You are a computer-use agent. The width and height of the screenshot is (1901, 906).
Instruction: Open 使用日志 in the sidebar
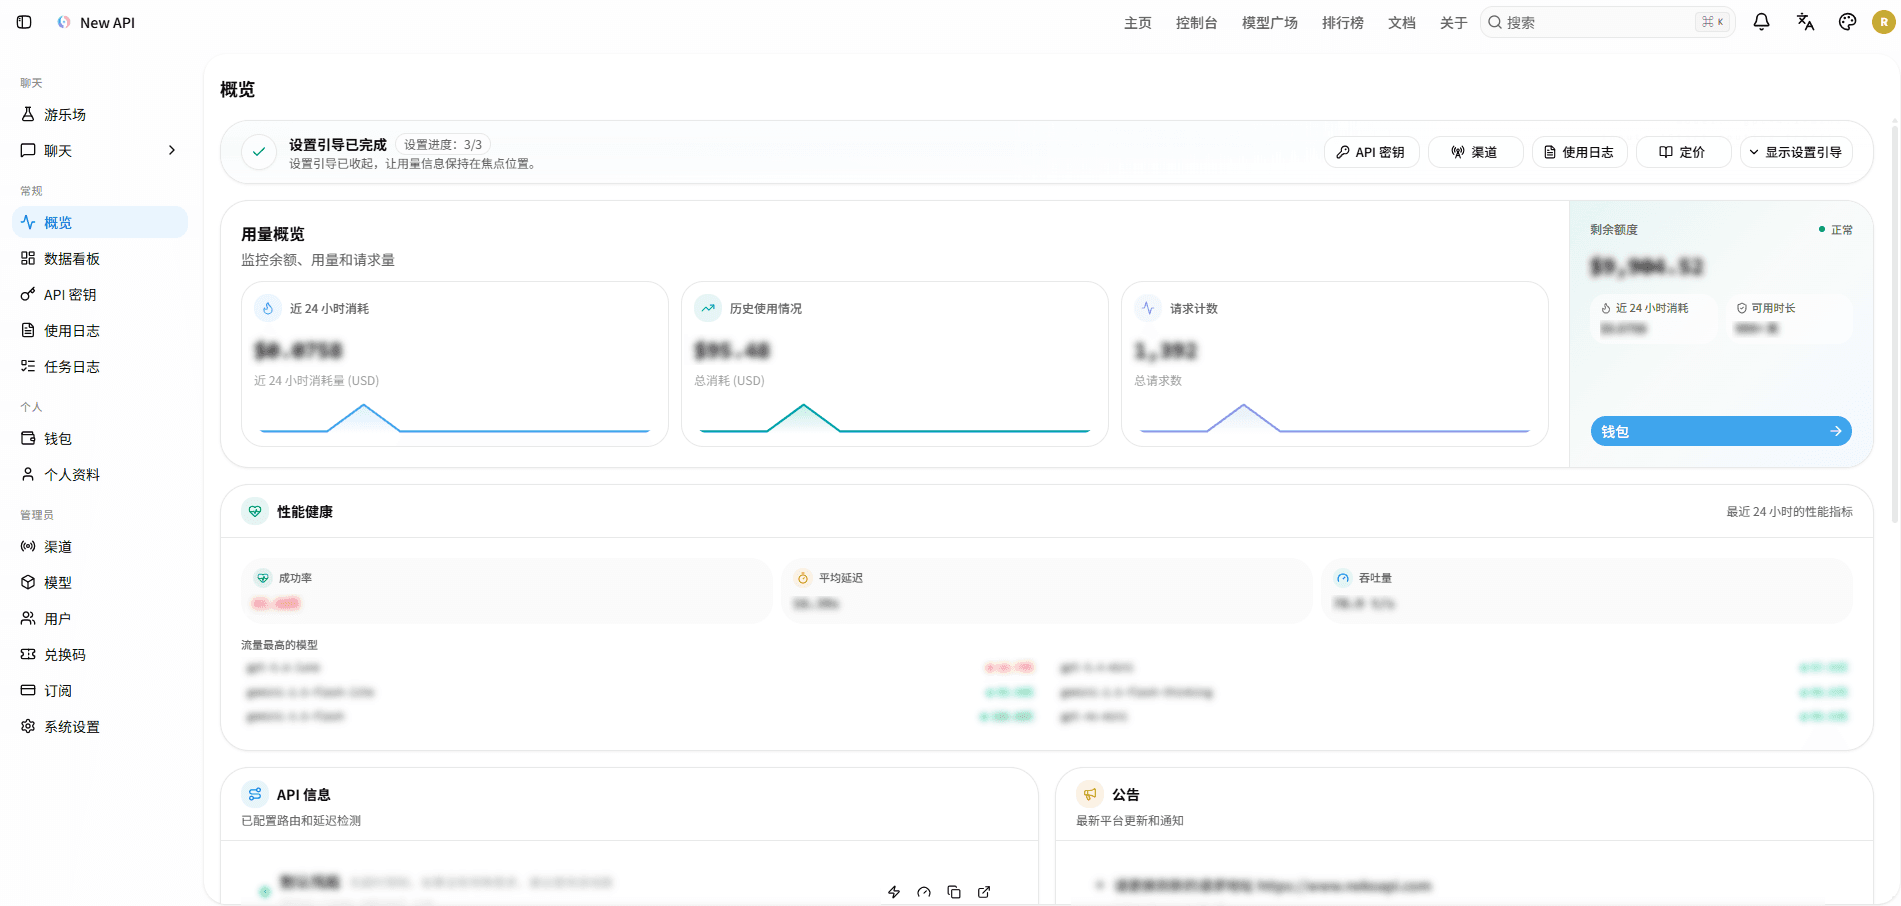click(x=100, y=330)
